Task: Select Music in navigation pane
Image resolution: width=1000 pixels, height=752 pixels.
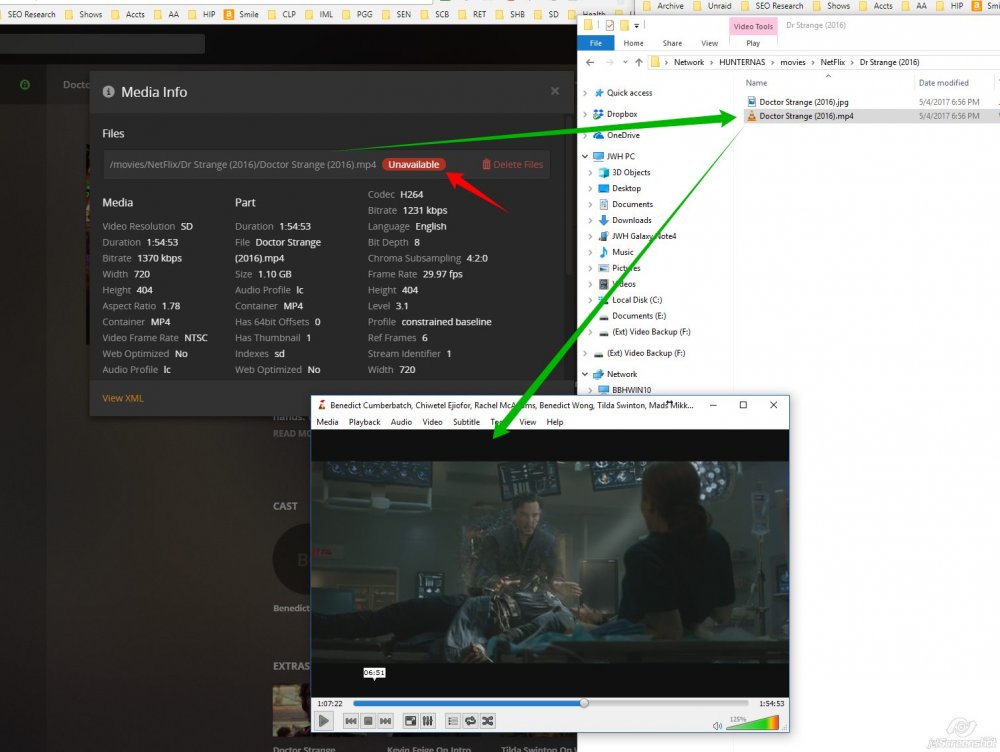Action: click(x=622, y=252)
